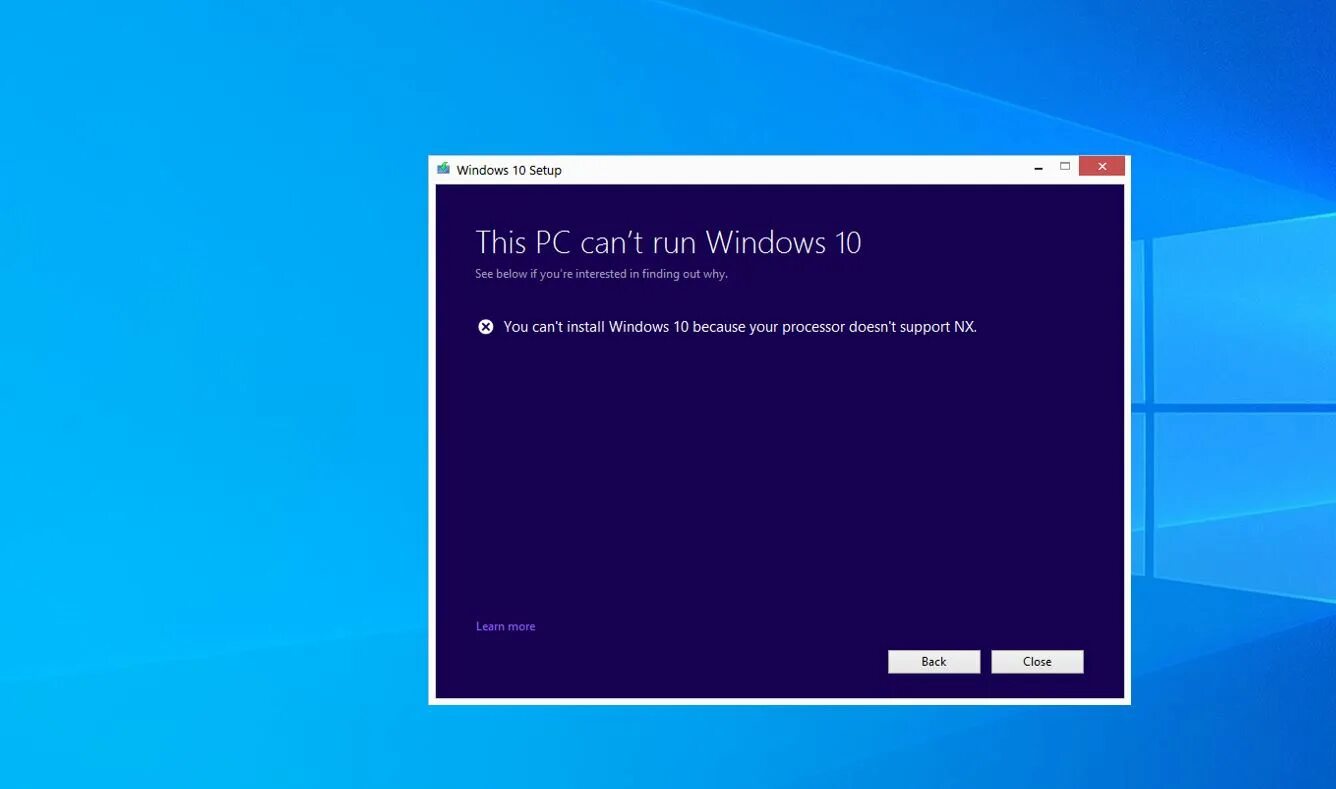The image size is (1336, 789).
Task: Click the error X icon beside the NX message
Action: click(485, 326)
